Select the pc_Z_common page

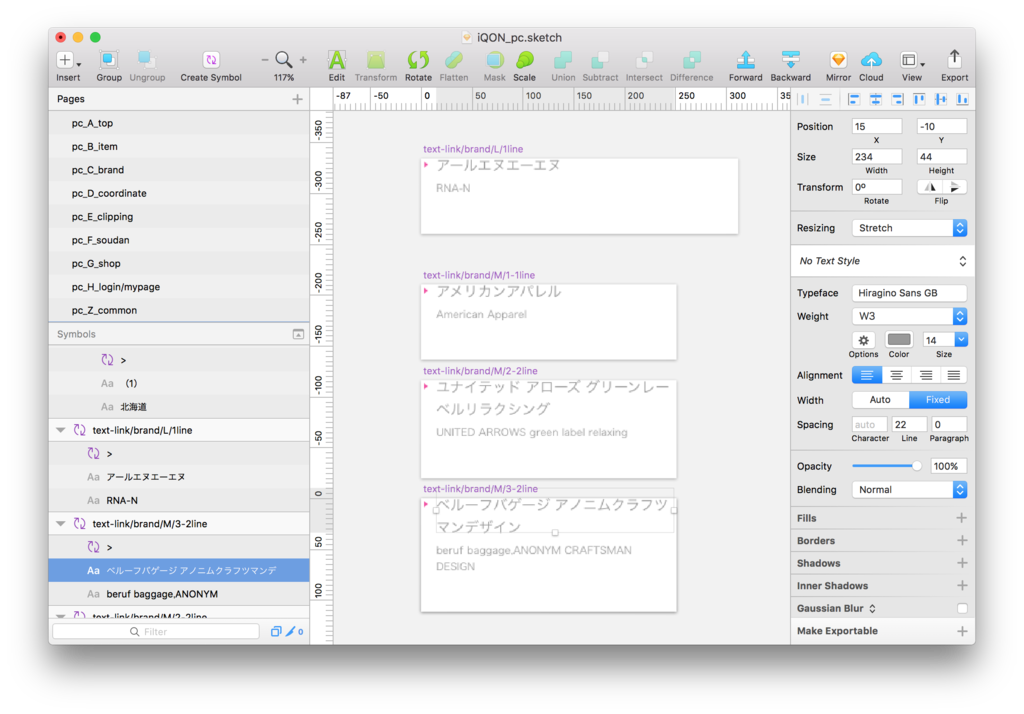179,310
